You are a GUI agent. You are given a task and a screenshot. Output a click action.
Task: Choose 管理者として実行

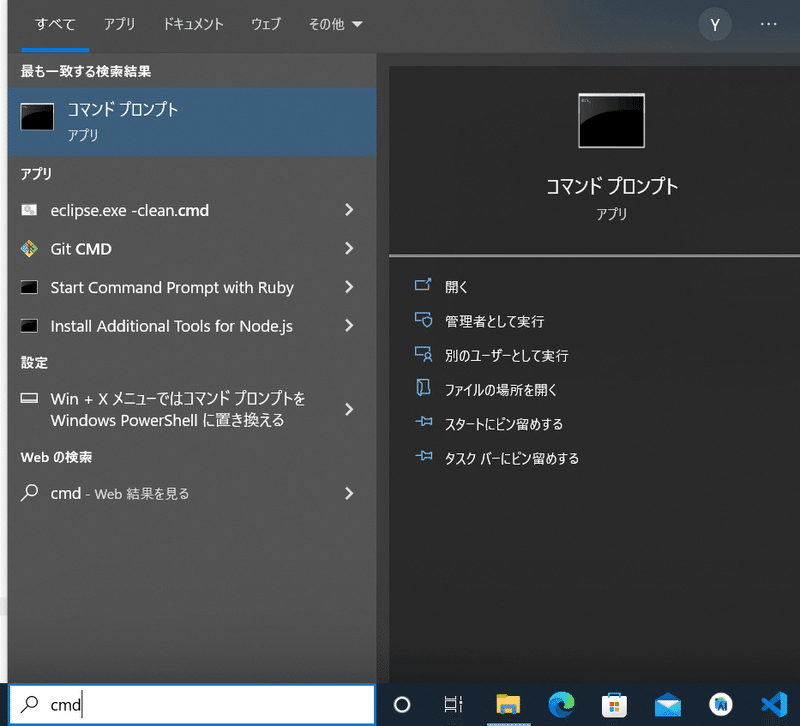pyautogui.click(x=494, y=321)
